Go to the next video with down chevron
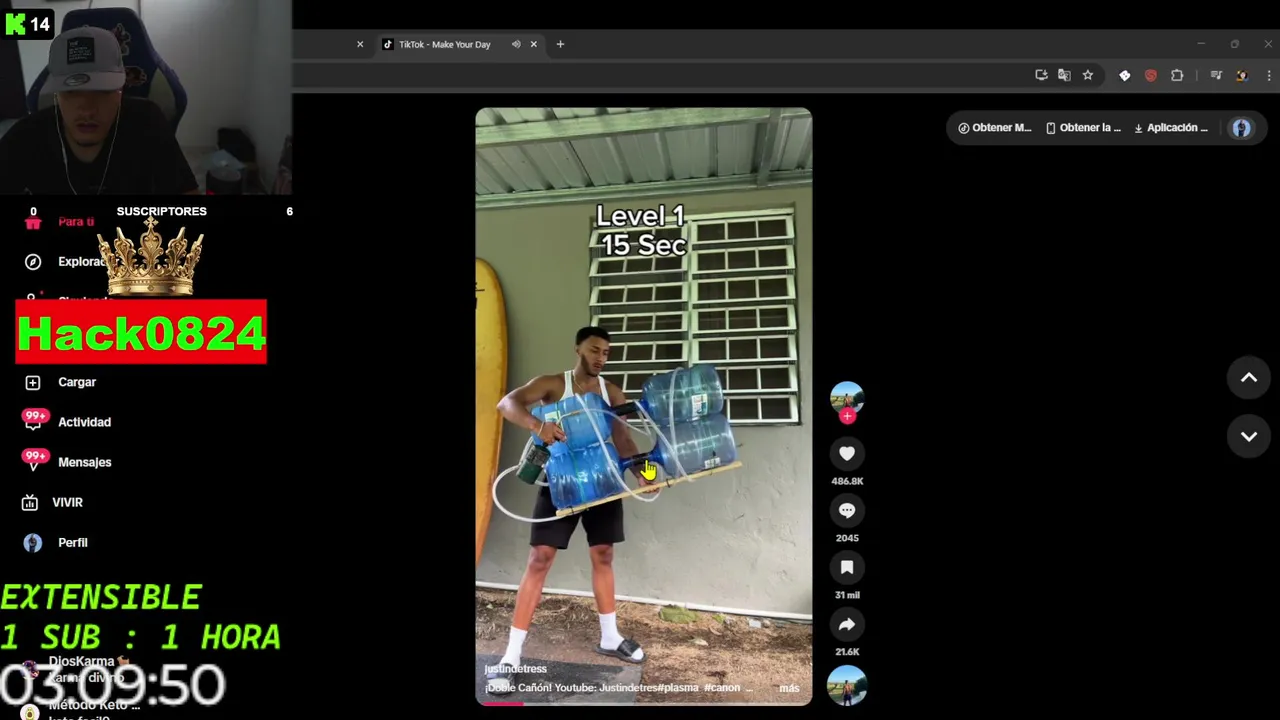Viewport: 1280px width, 720px height. 1249,436
